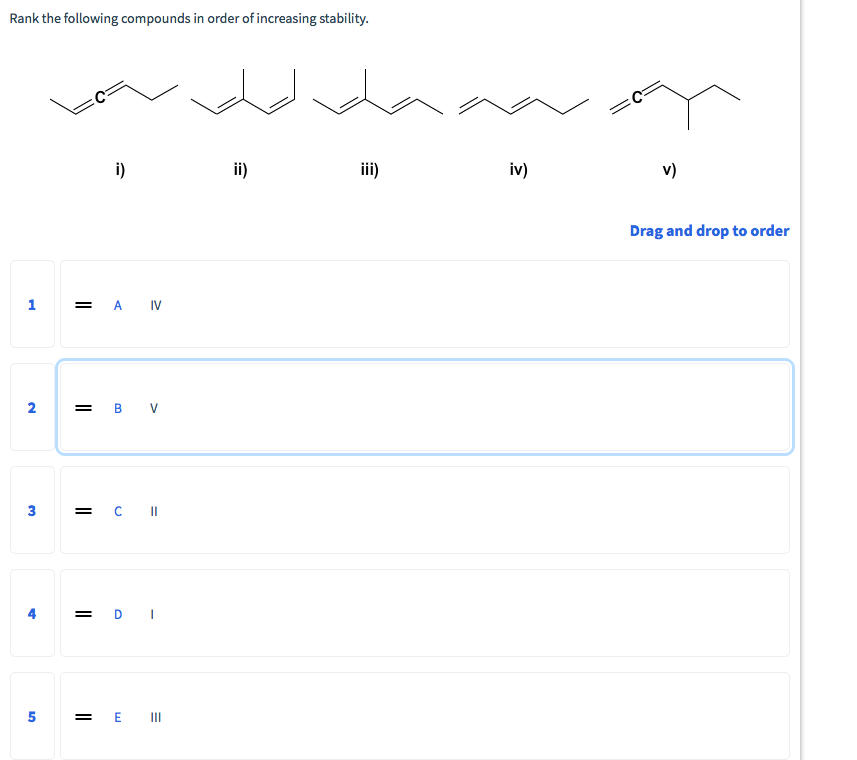Select the letter E in the last row
This screenshot has height=760, width=857.
[x=117, y=717]
